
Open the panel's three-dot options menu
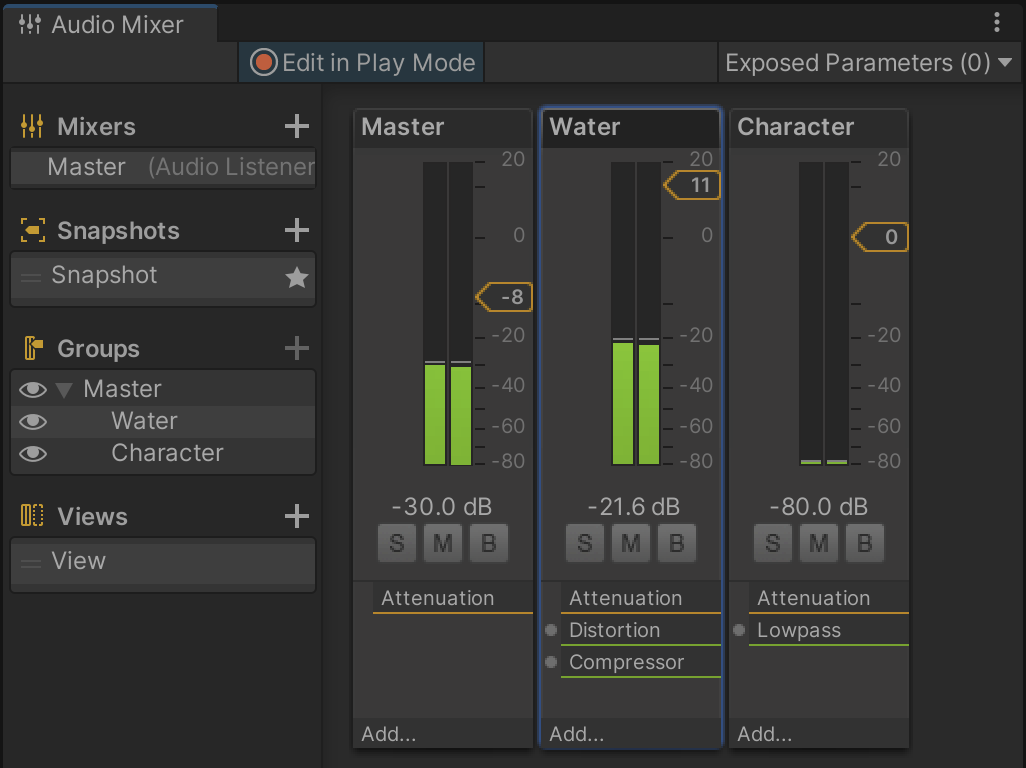click(996, 23)
